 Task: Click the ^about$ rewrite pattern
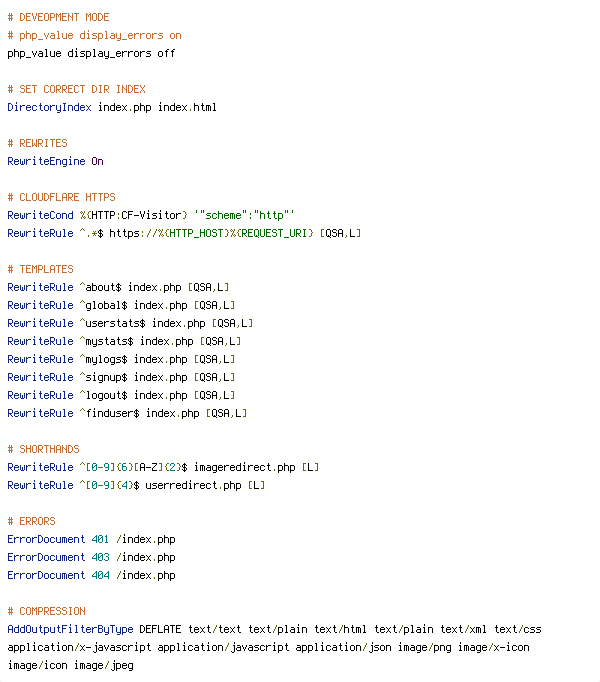(101, 288)
